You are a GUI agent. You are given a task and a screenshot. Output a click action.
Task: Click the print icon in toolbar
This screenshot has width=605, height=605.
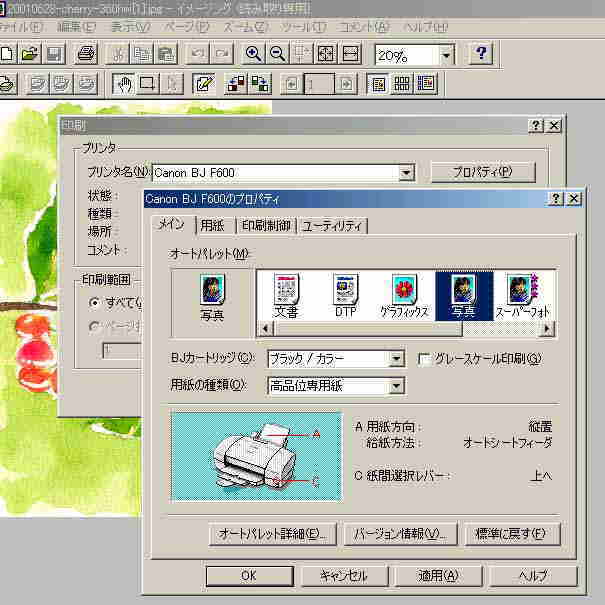point(86,54)
